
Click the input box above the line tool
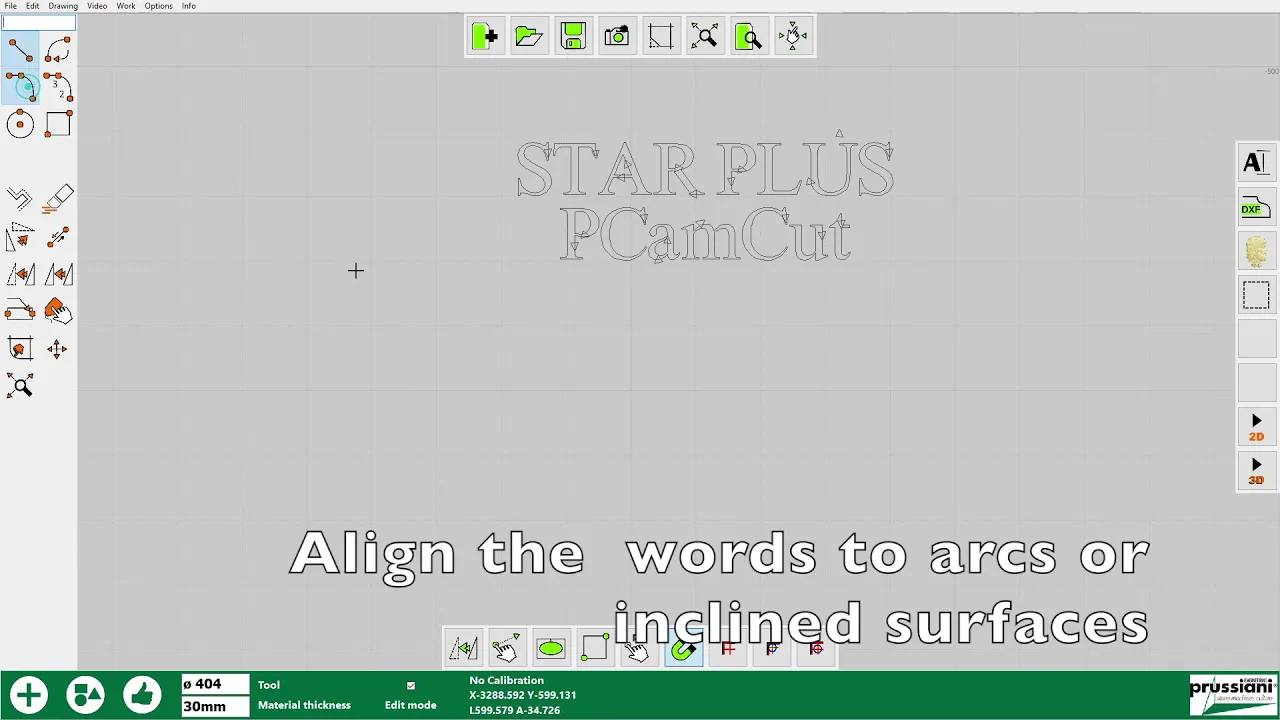(x=39, y=23)
